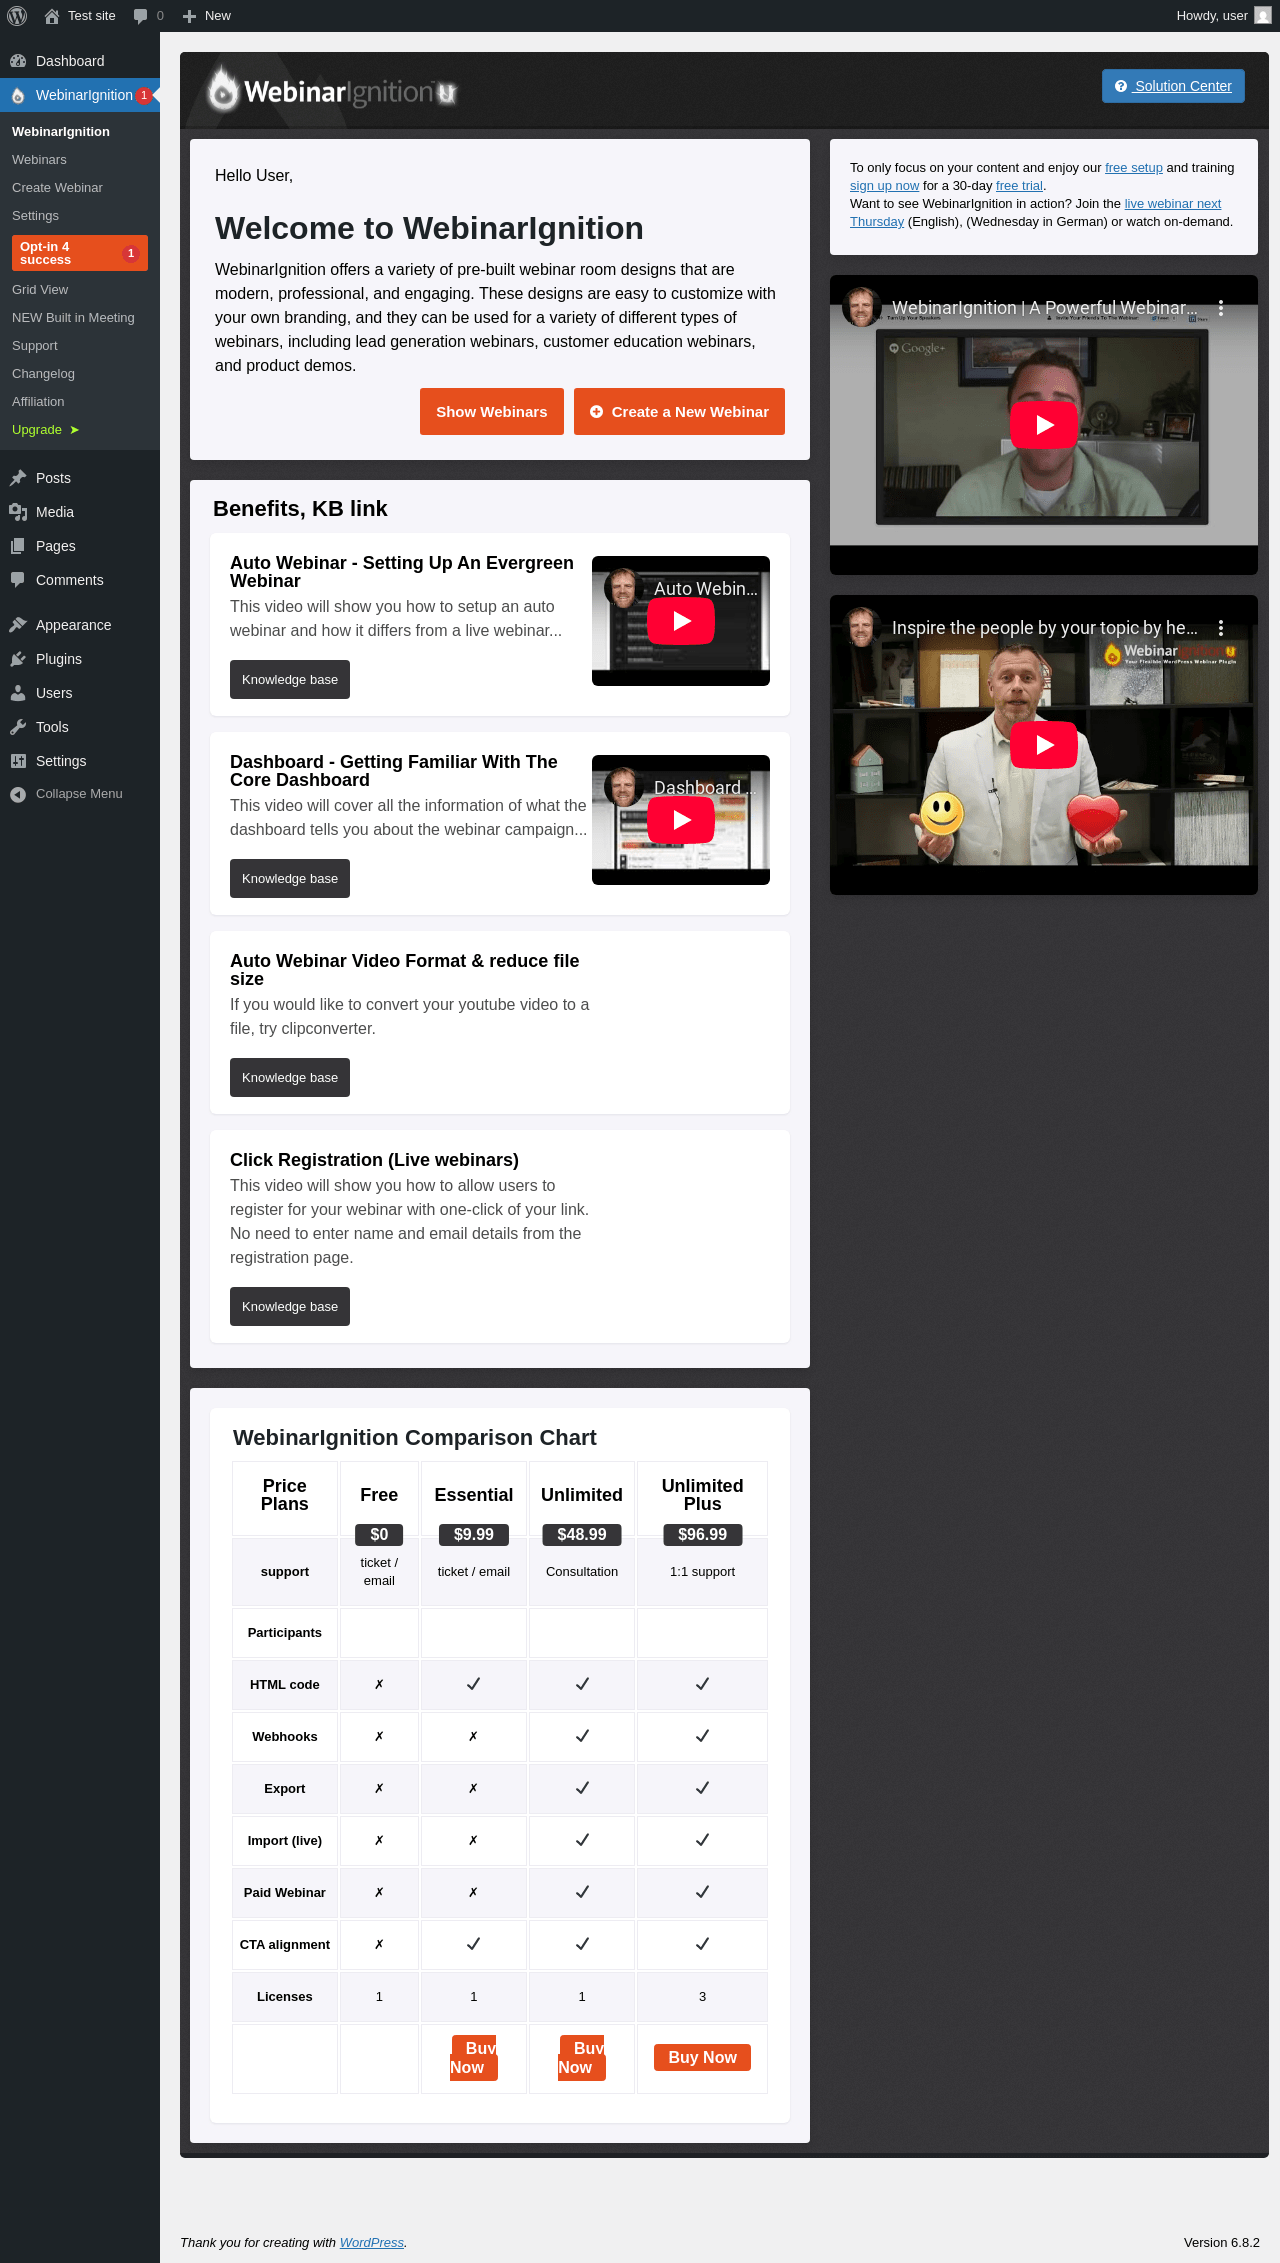Select Opt-in 4 success menu item
1280x2263 pixels.
pos(80,253)
